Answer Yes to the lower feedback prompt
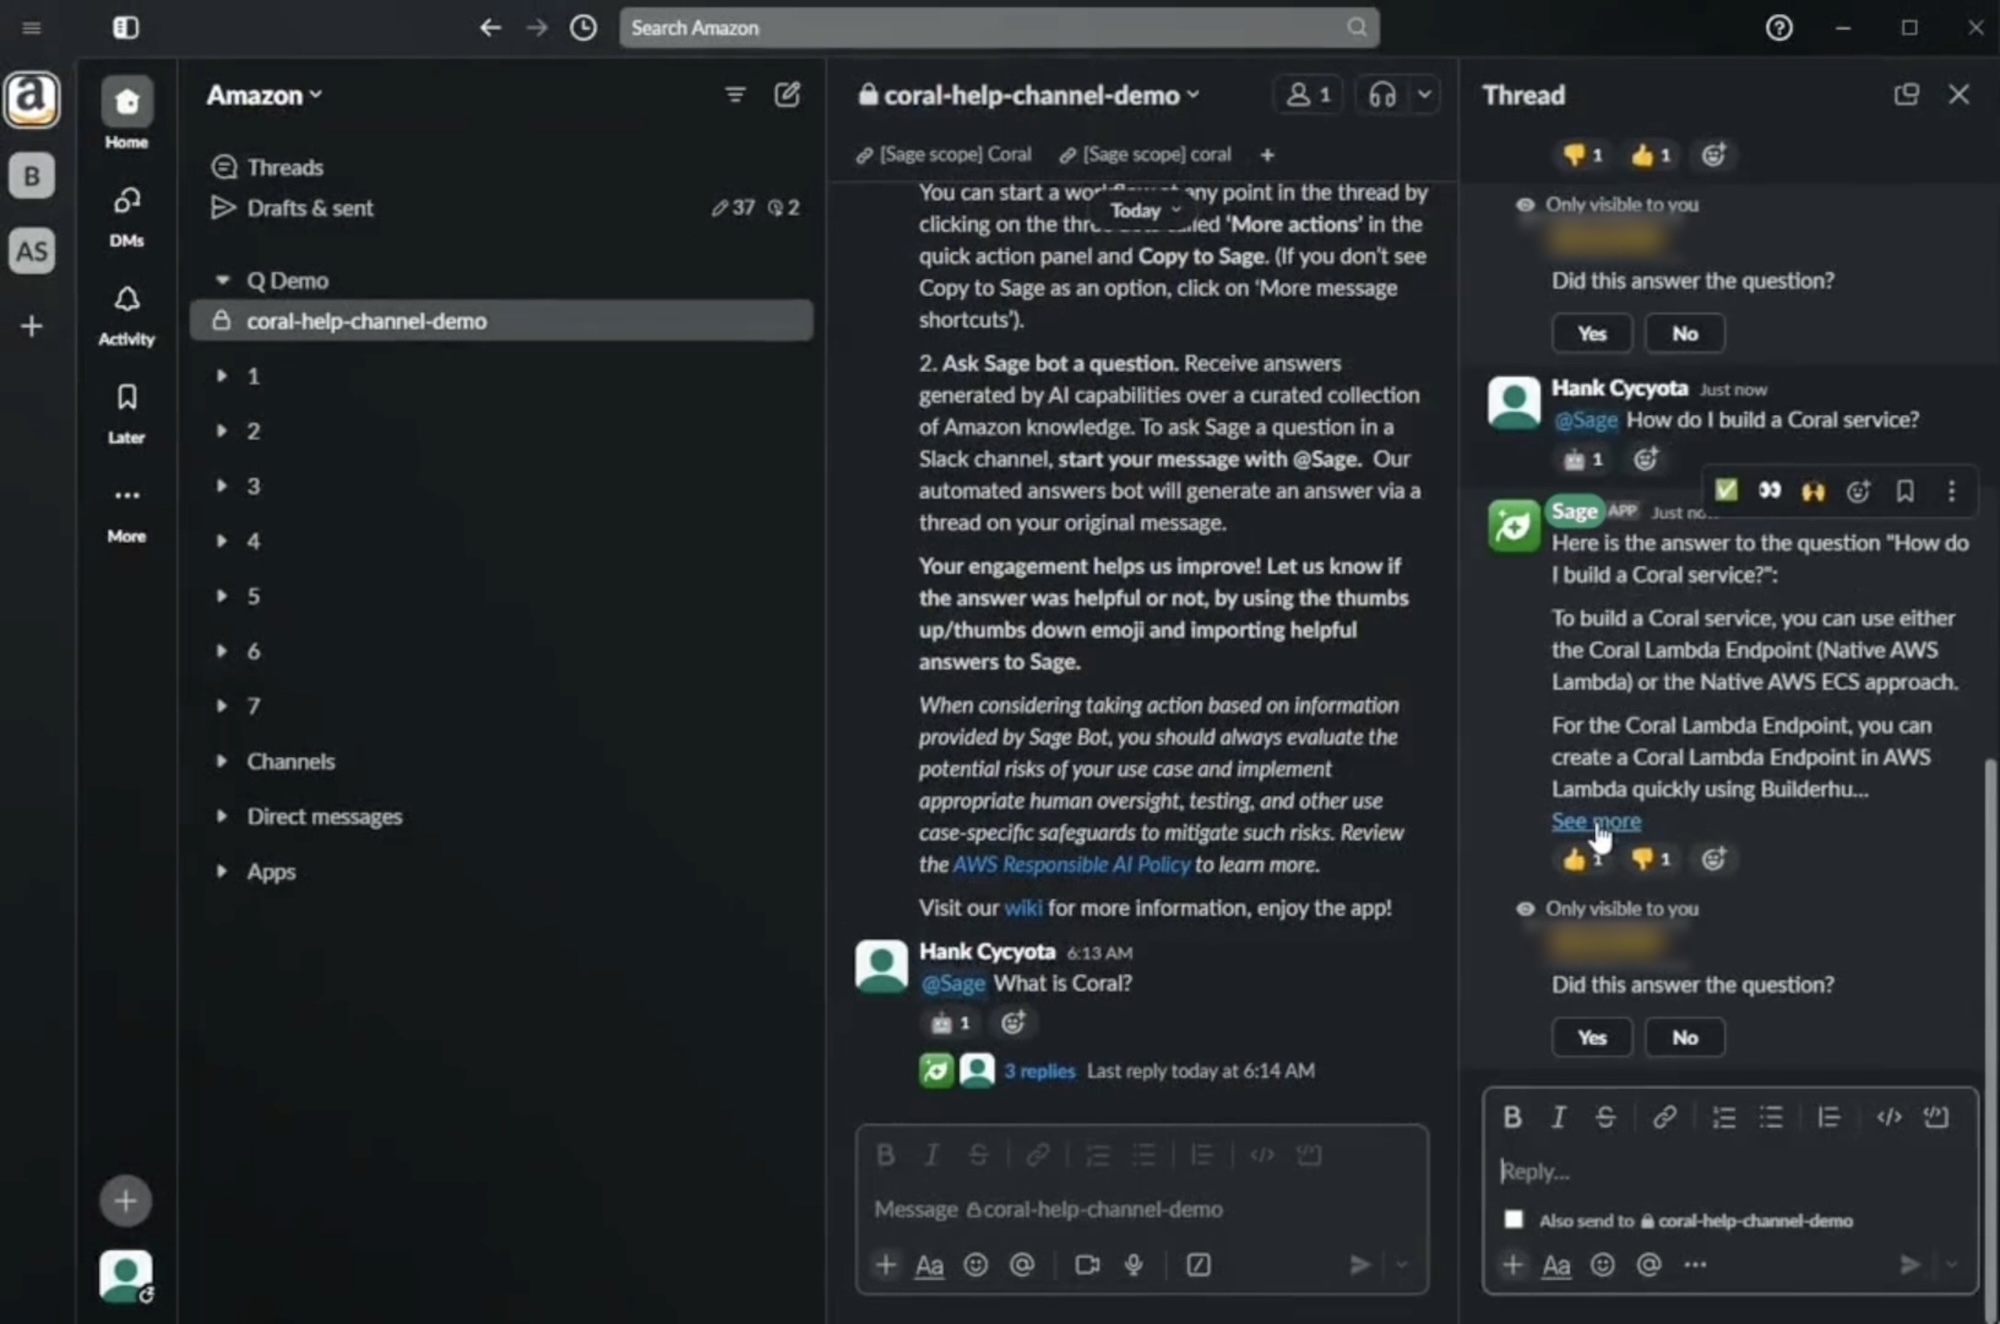The width and height of the screenshot is (2000, 1324). [x=1591, y=1038]
